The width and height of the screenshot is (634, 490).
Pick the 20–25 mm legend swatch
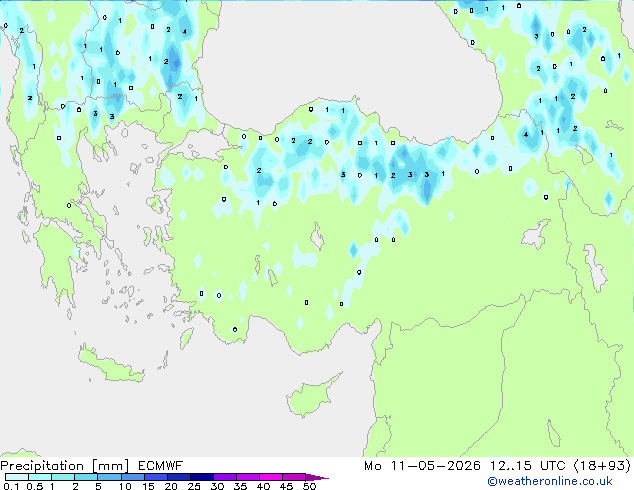coord(178,477)
